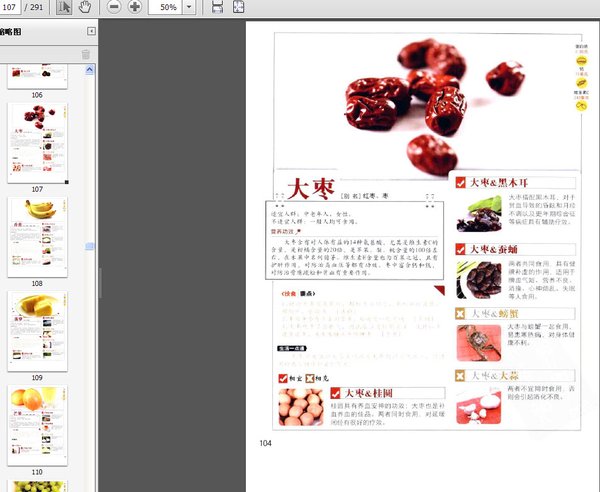Click the page number field showing 107

10,7
